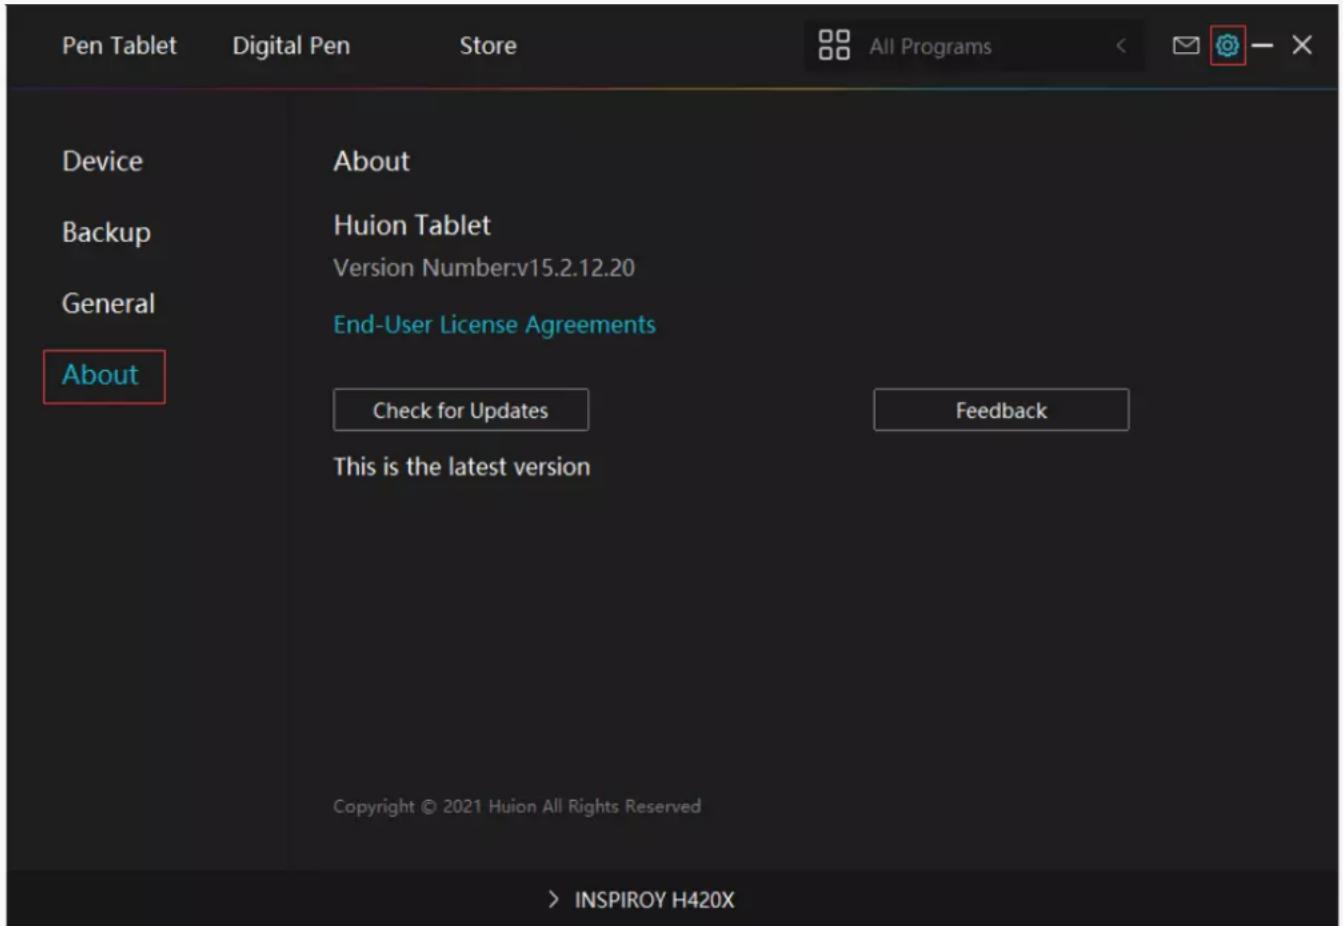Select Device in the settings sidebar
This screenshot has height=926, width=1343.
tap(102, 161)
